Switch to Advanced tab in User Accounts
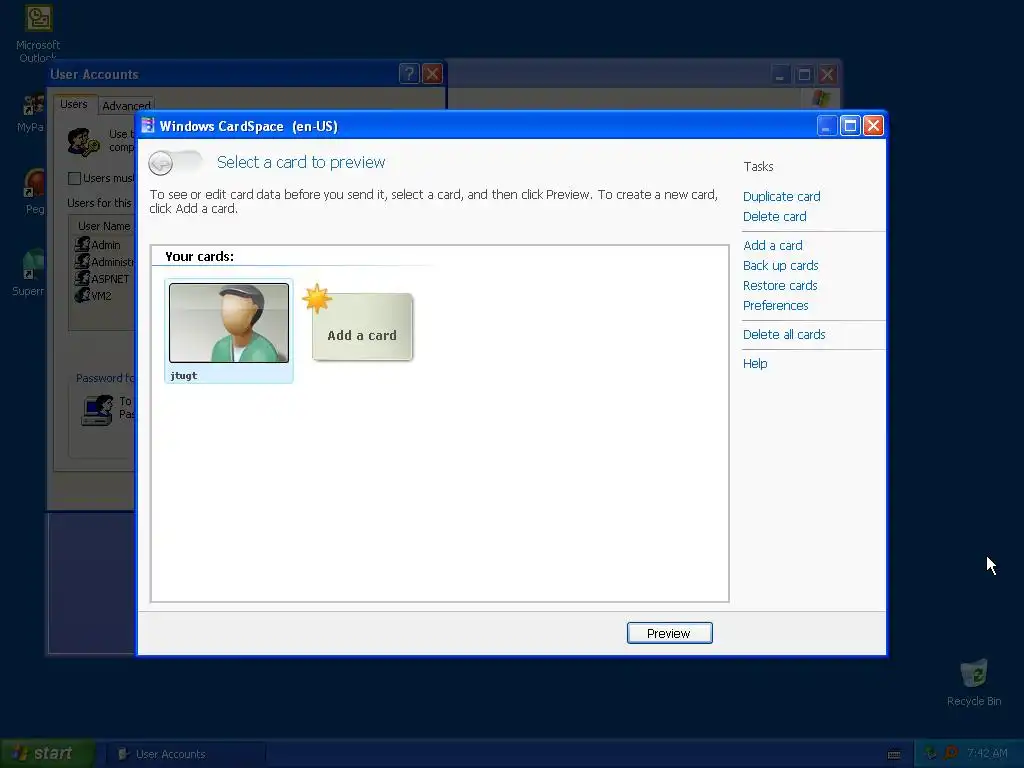The height and width of the screenshot is (768, 1024). pyautogui.click(x=126, y=106)
